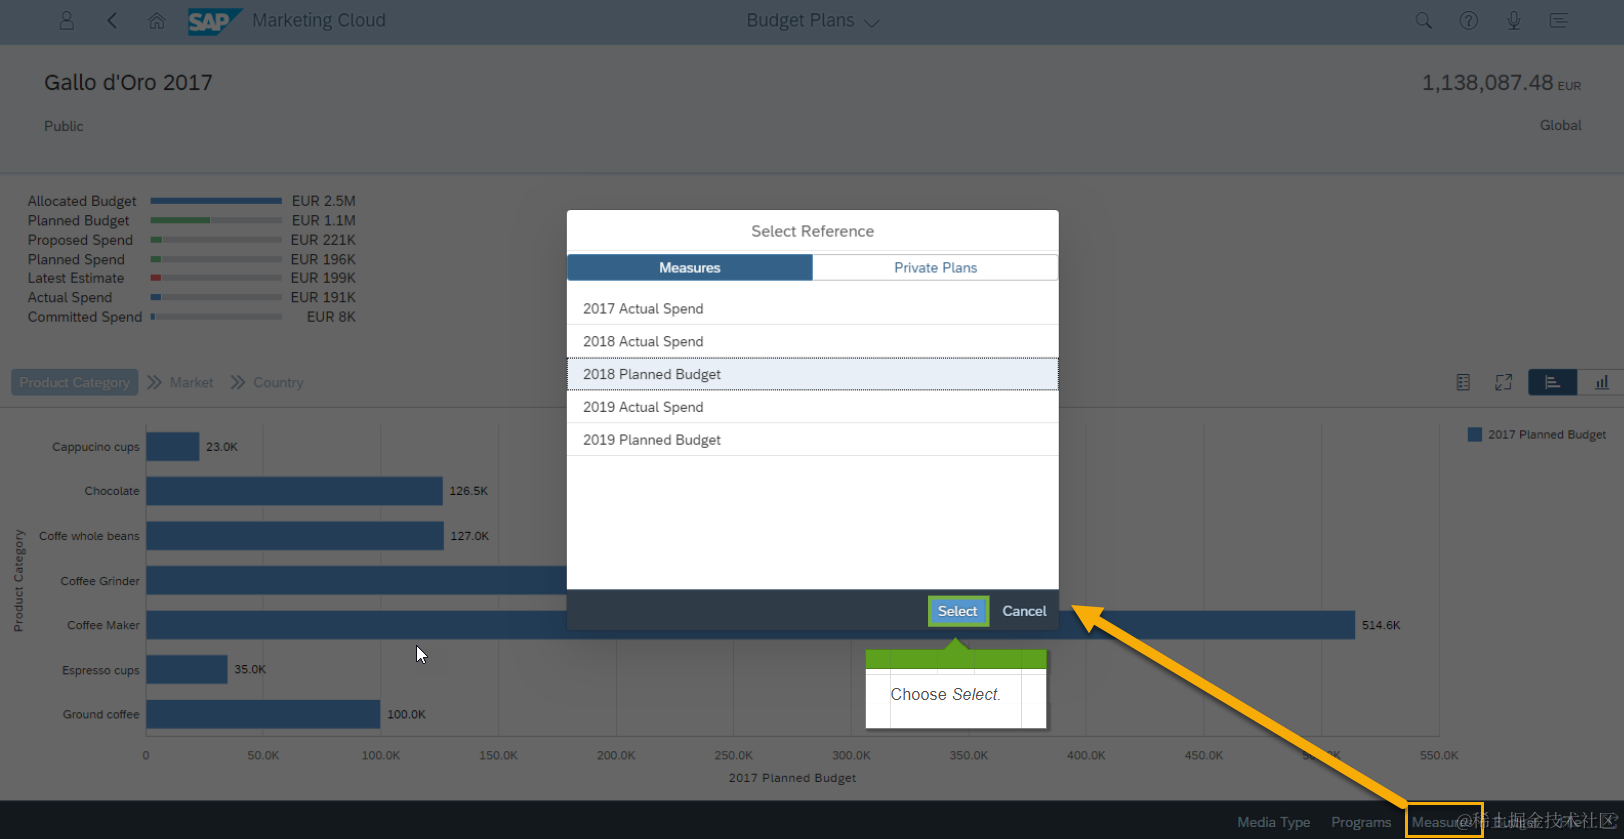
Task: Click the Actual Spend EUR 191K value
Action: pyautogui.click(x=323, y=298)
